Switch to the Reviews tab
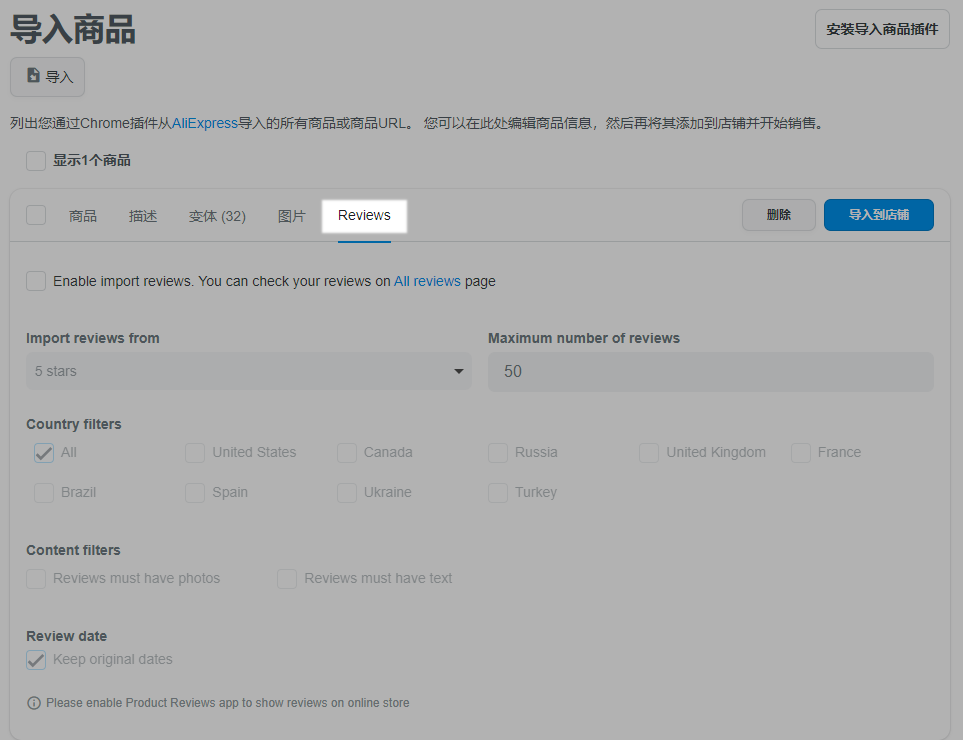Image resolution: width=963 pixels, height=740 pixels. [x=364, y=216]
